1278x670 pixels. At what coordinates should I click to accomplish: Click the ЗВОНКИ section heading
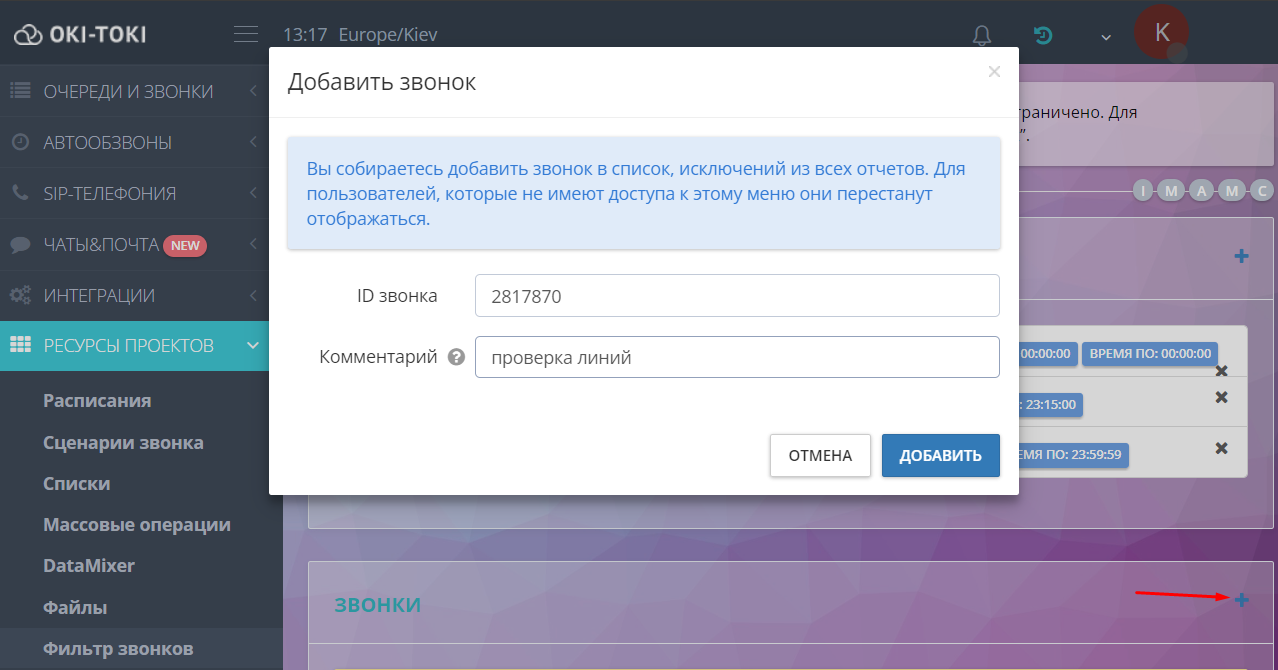tap(377, 605)
